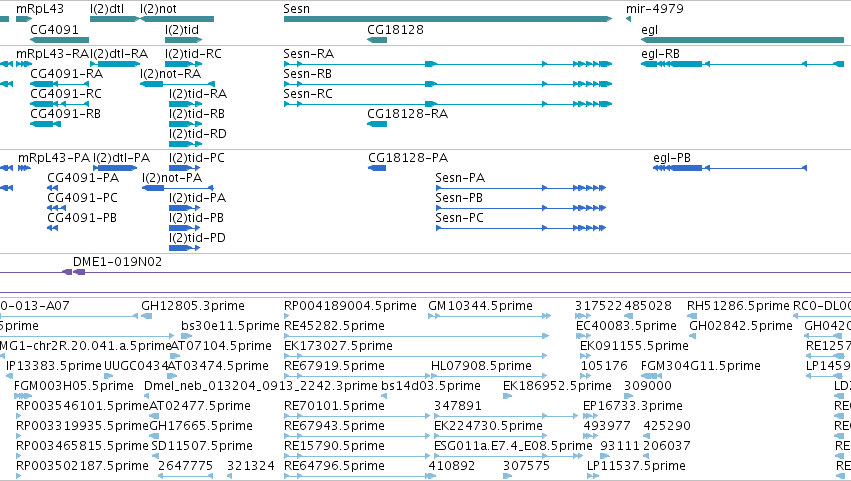Click the l(2)not gene label
This screenshot has height=481, width=851.
158,9
